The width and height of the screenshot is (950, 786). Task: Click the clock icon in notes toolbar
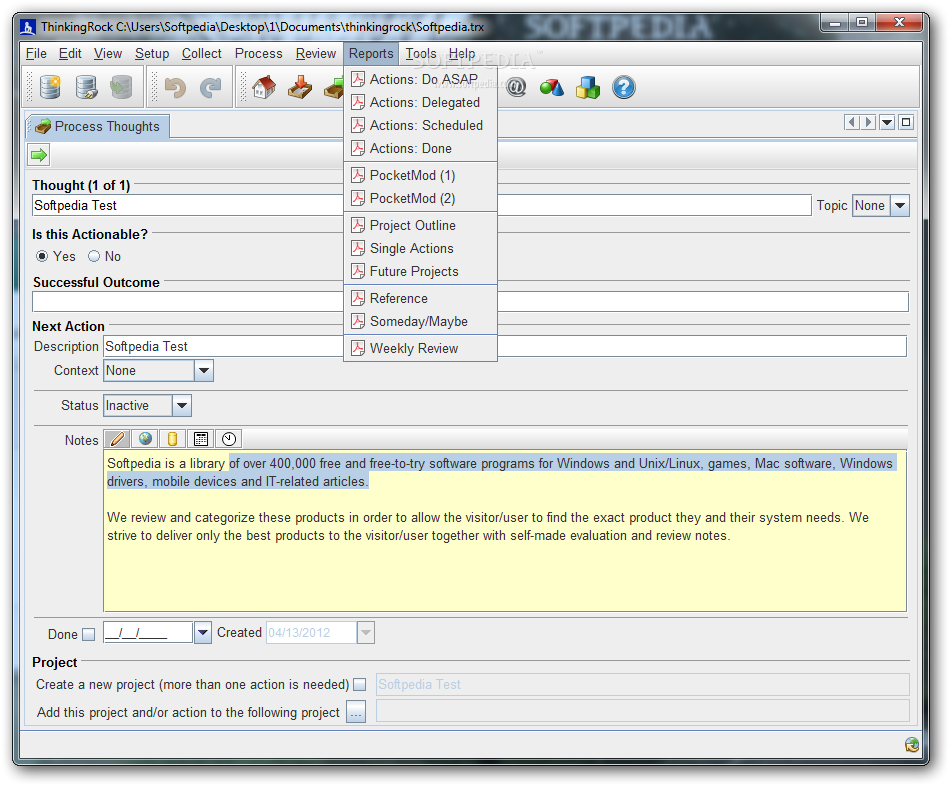pos(229,438)
